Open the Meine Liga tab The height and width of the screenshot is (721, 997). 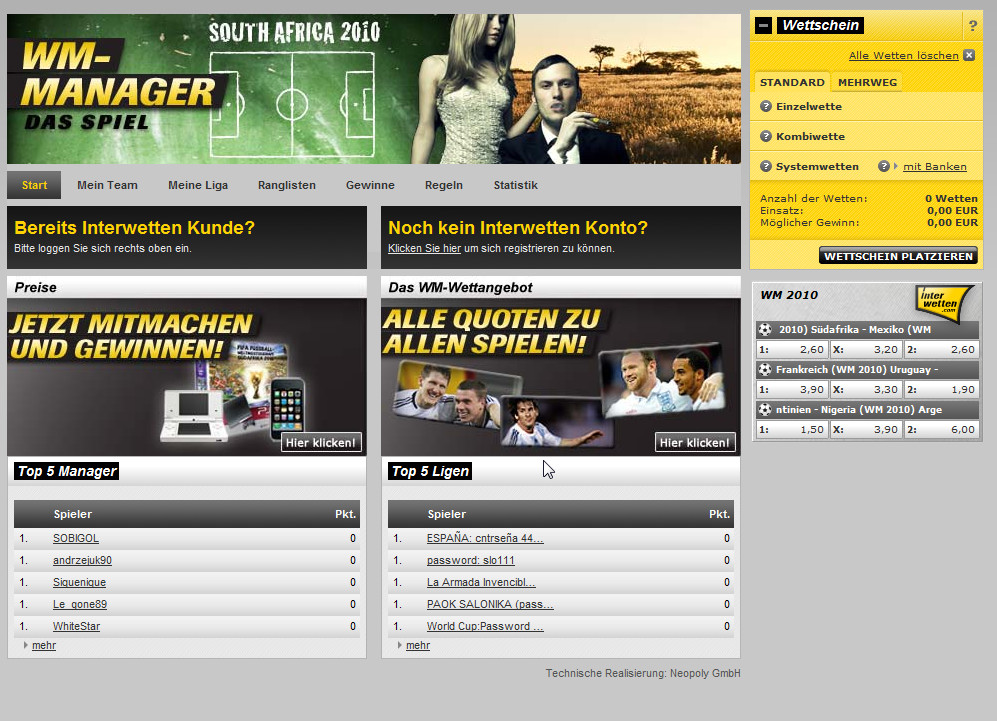pyautogui.click(x=198, y=185)
